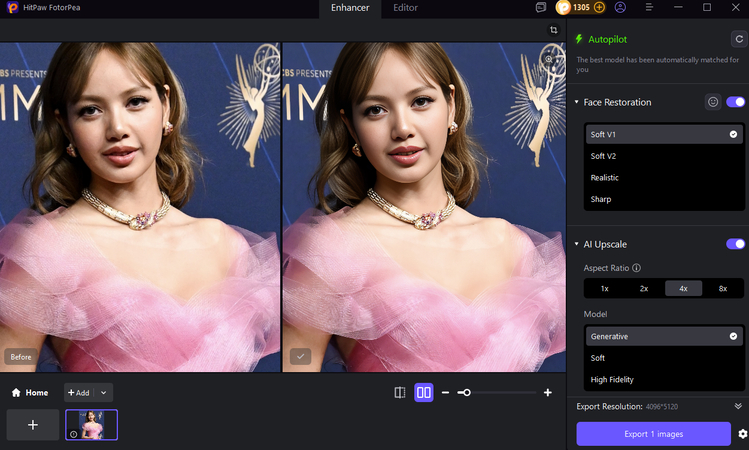This screenshot has width=749, height=450.
Task: Collapse the AI Upscale section
Action: (x=577, y=244)
